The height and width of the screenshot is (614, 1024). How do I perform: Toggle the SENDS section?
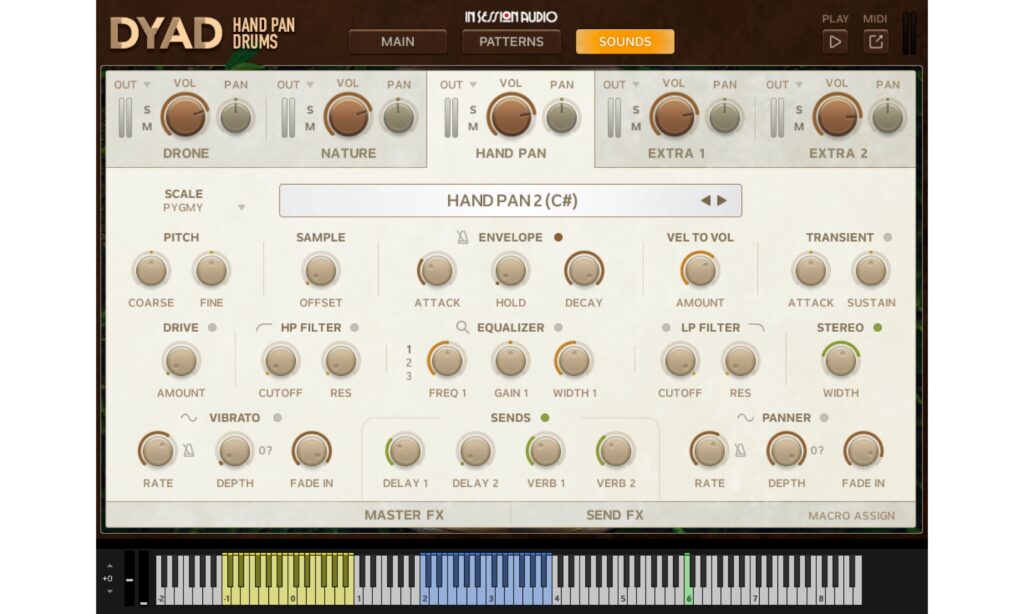tap(545, 418)
